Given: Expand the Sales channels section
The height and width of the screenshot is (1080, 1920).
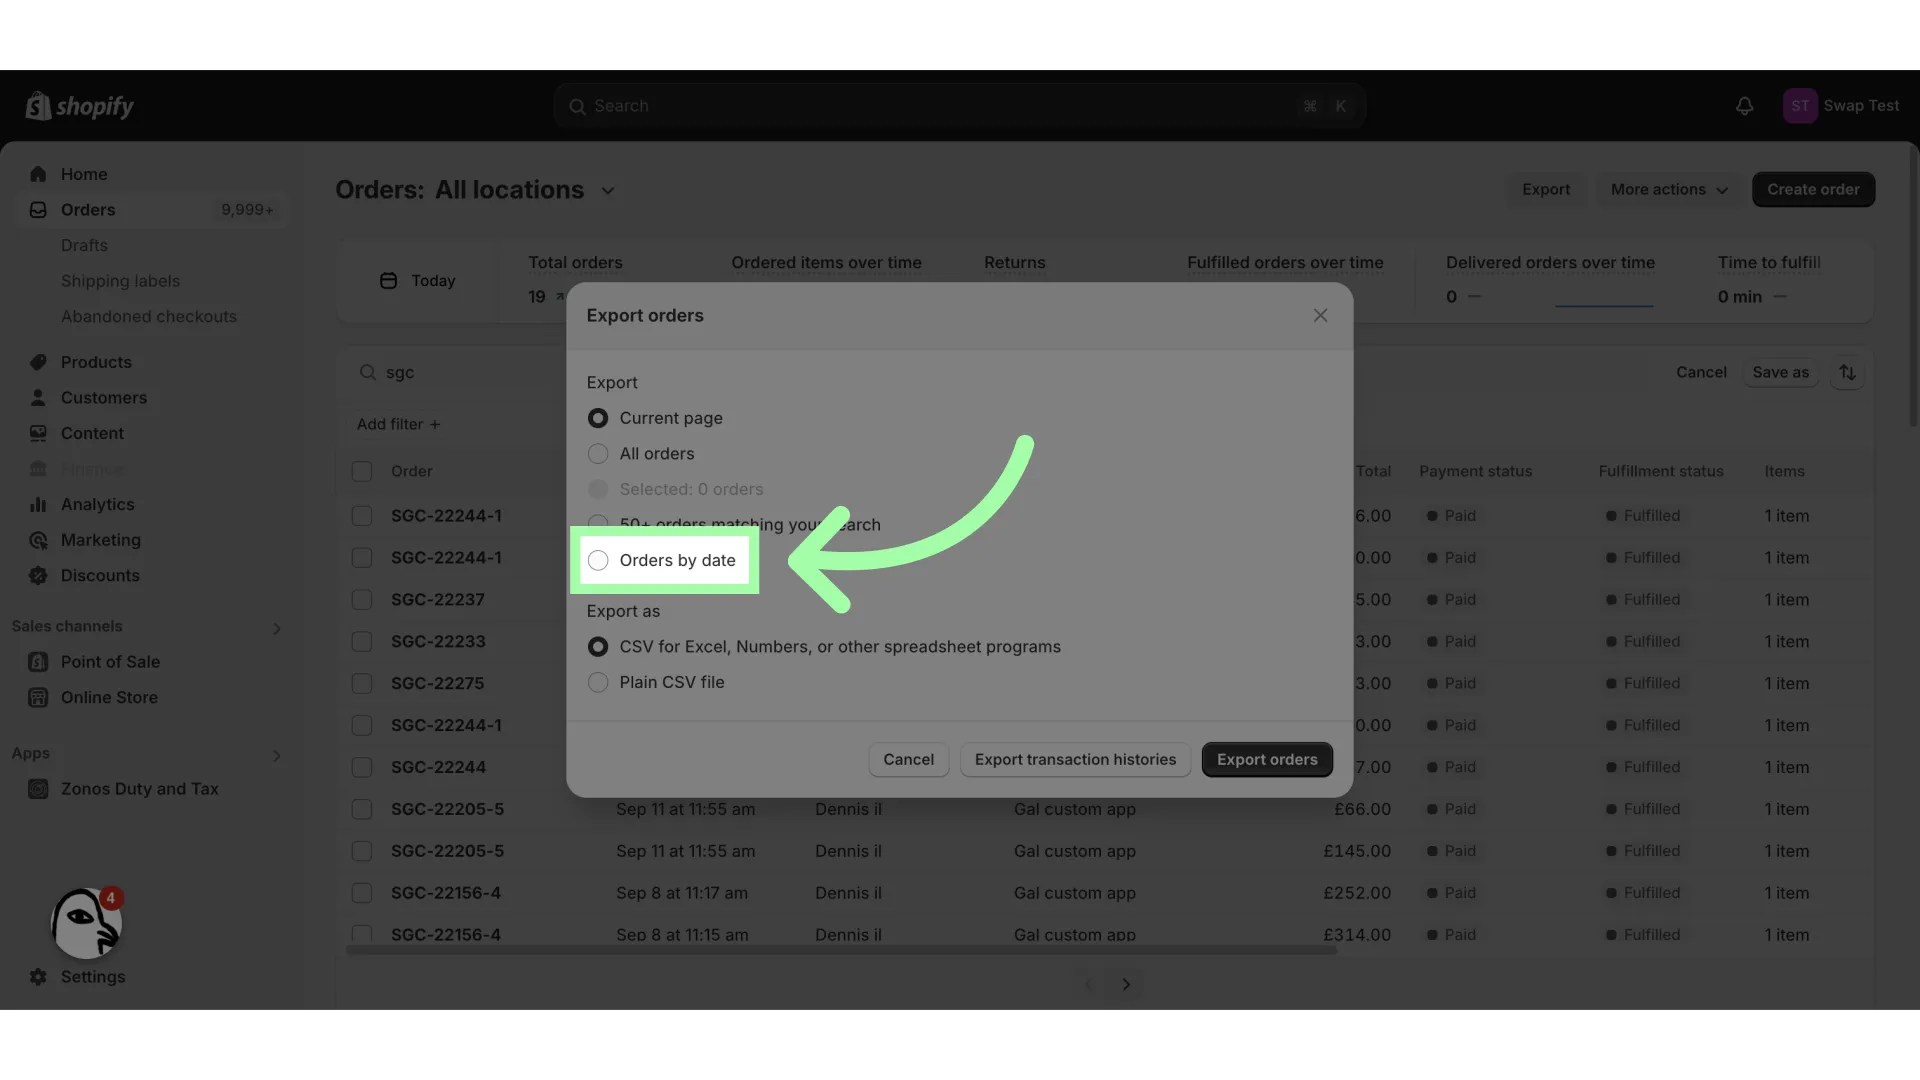Looking at the screenshot, I should 277,629.
